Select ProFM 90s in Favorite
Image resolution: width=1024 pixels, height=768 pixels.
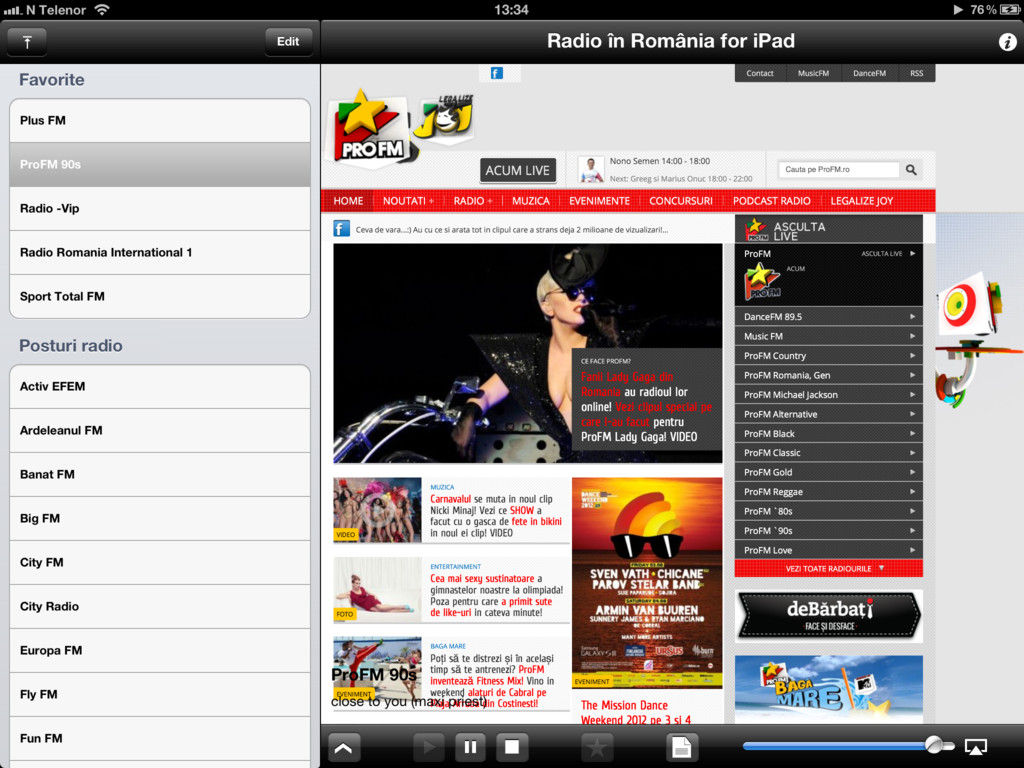160,165
